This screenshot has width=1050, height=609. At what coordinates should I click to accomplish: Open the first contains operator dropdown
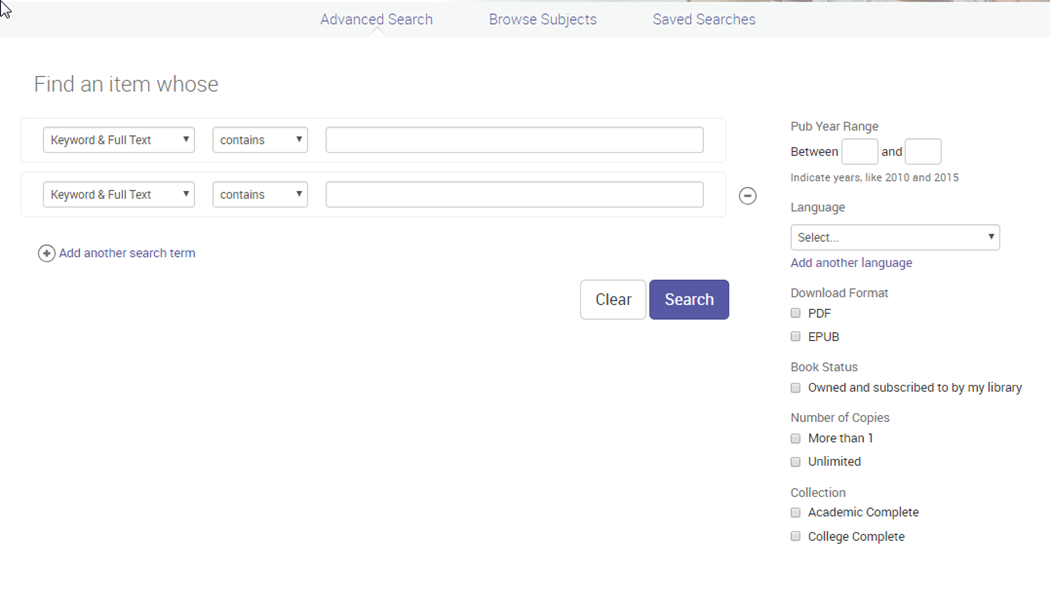pos(260,139)
